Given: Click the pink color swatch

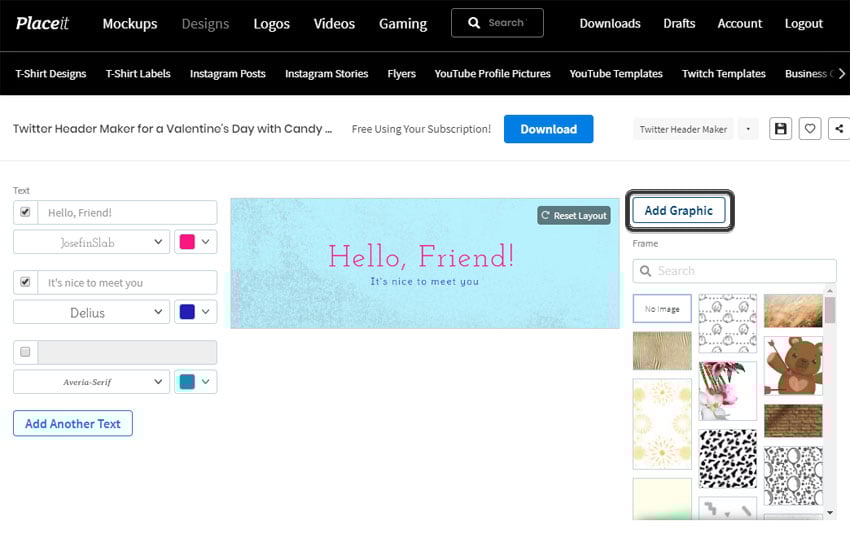Looking at the screenshot, I should coord(187,242).
